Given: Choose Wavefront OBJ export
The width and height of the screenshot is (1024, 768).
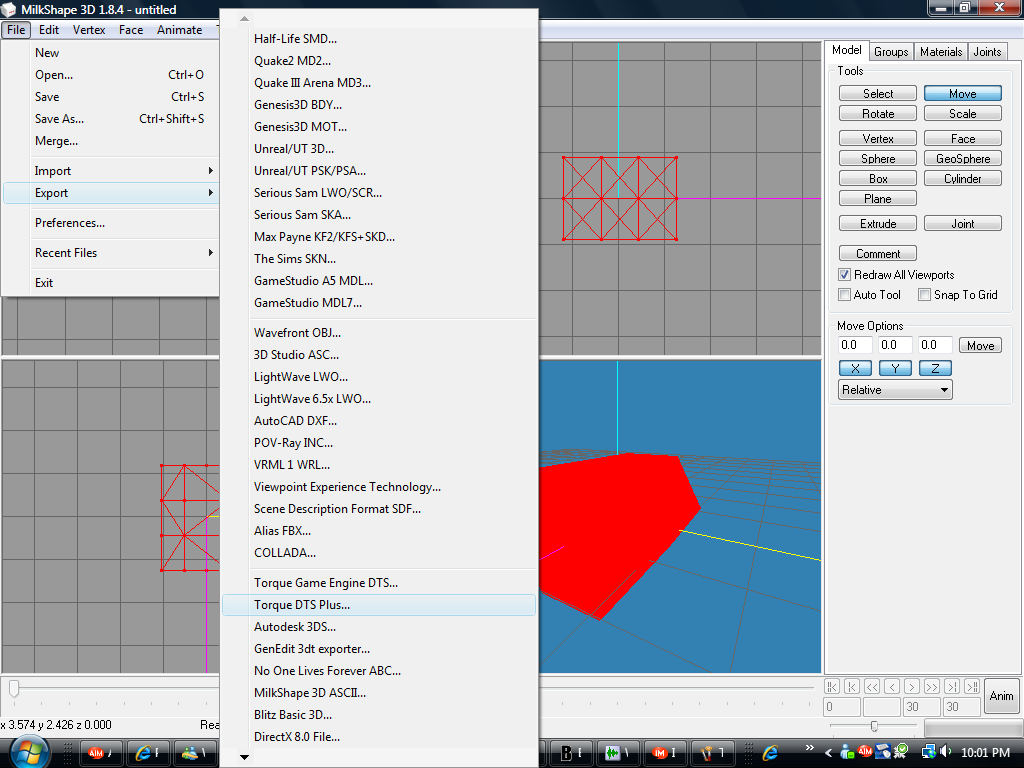Looking at the screenshot, I should coord(379,332).
